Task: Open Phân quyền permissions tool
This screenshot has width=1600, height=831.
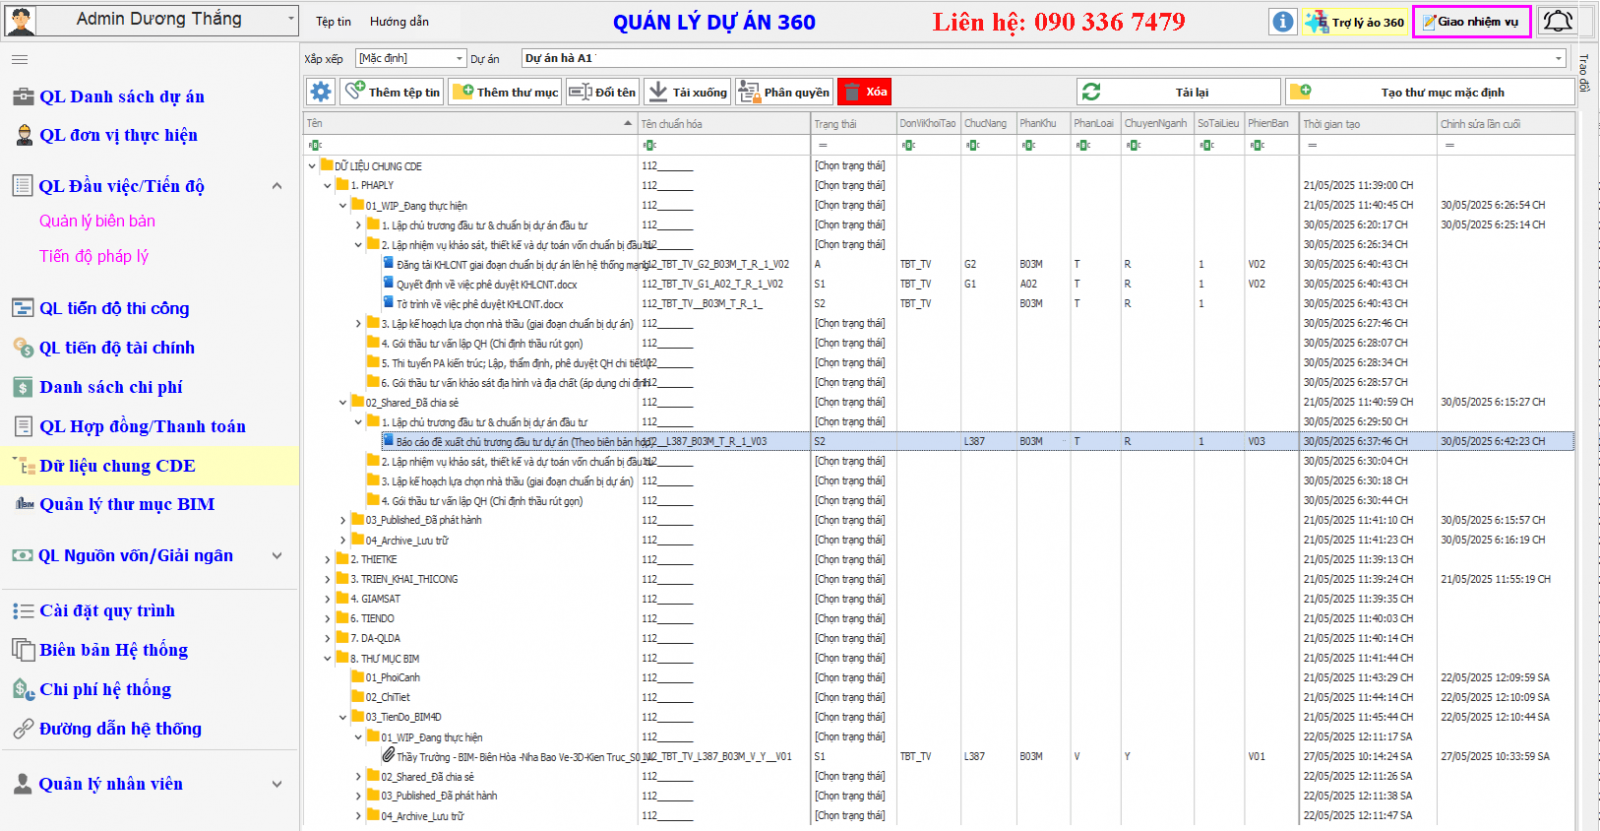Action: click(784, 92)
